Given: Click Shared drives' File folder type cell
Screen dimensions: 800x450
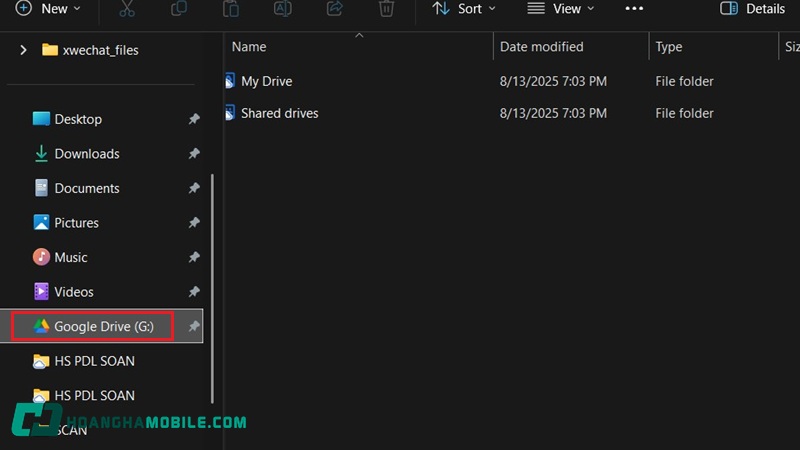Looking at the screenshot, I should pos(684,113).
